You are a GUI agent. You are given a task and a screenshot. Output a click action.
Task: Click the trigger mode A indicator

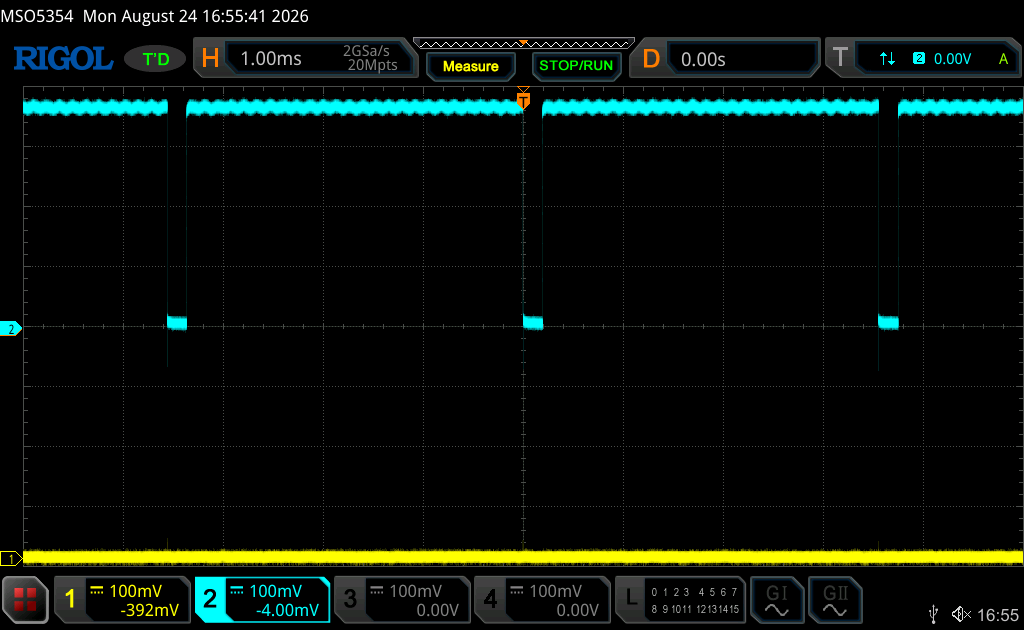pos(1003,59)
